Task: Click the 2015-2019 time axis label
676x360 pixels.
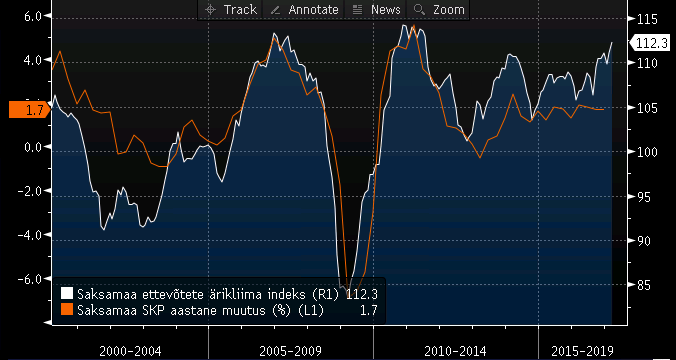Action: 582,351
